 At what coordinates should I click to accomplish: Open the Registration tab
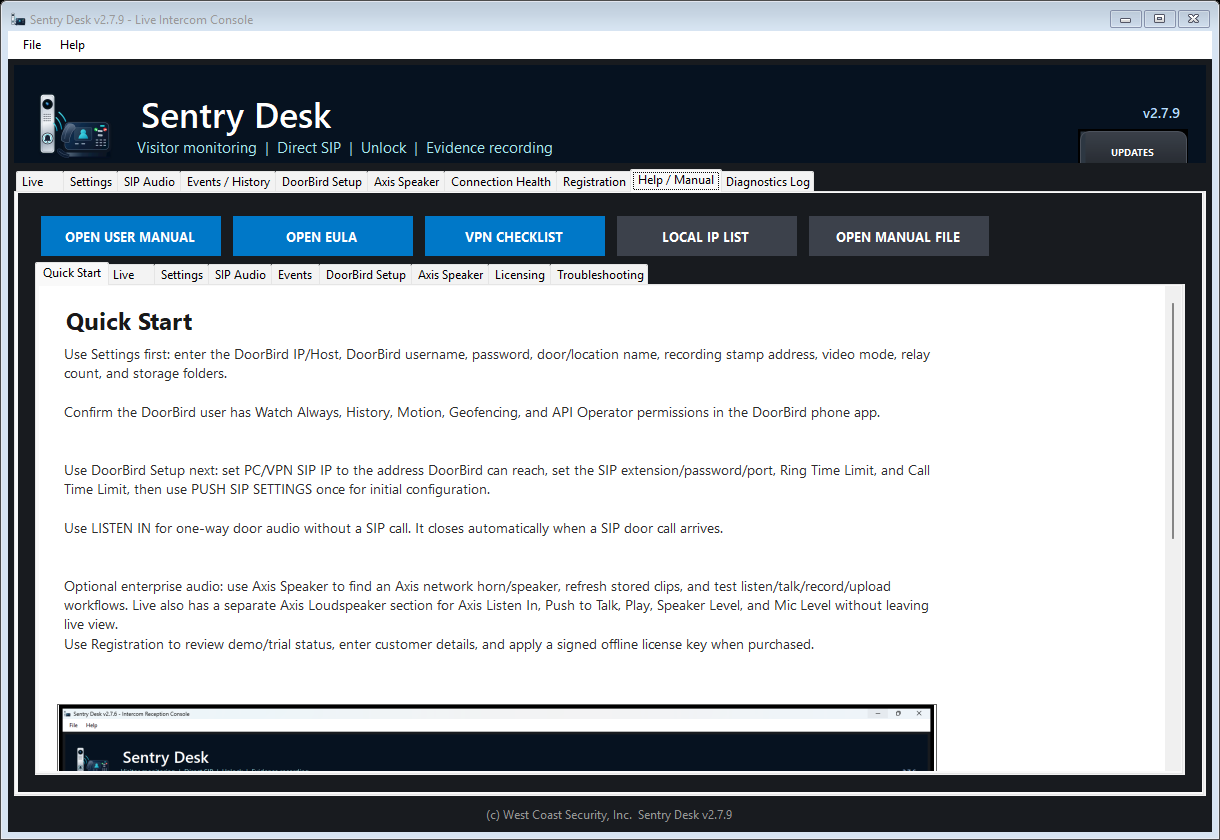[x=594, y=182]
